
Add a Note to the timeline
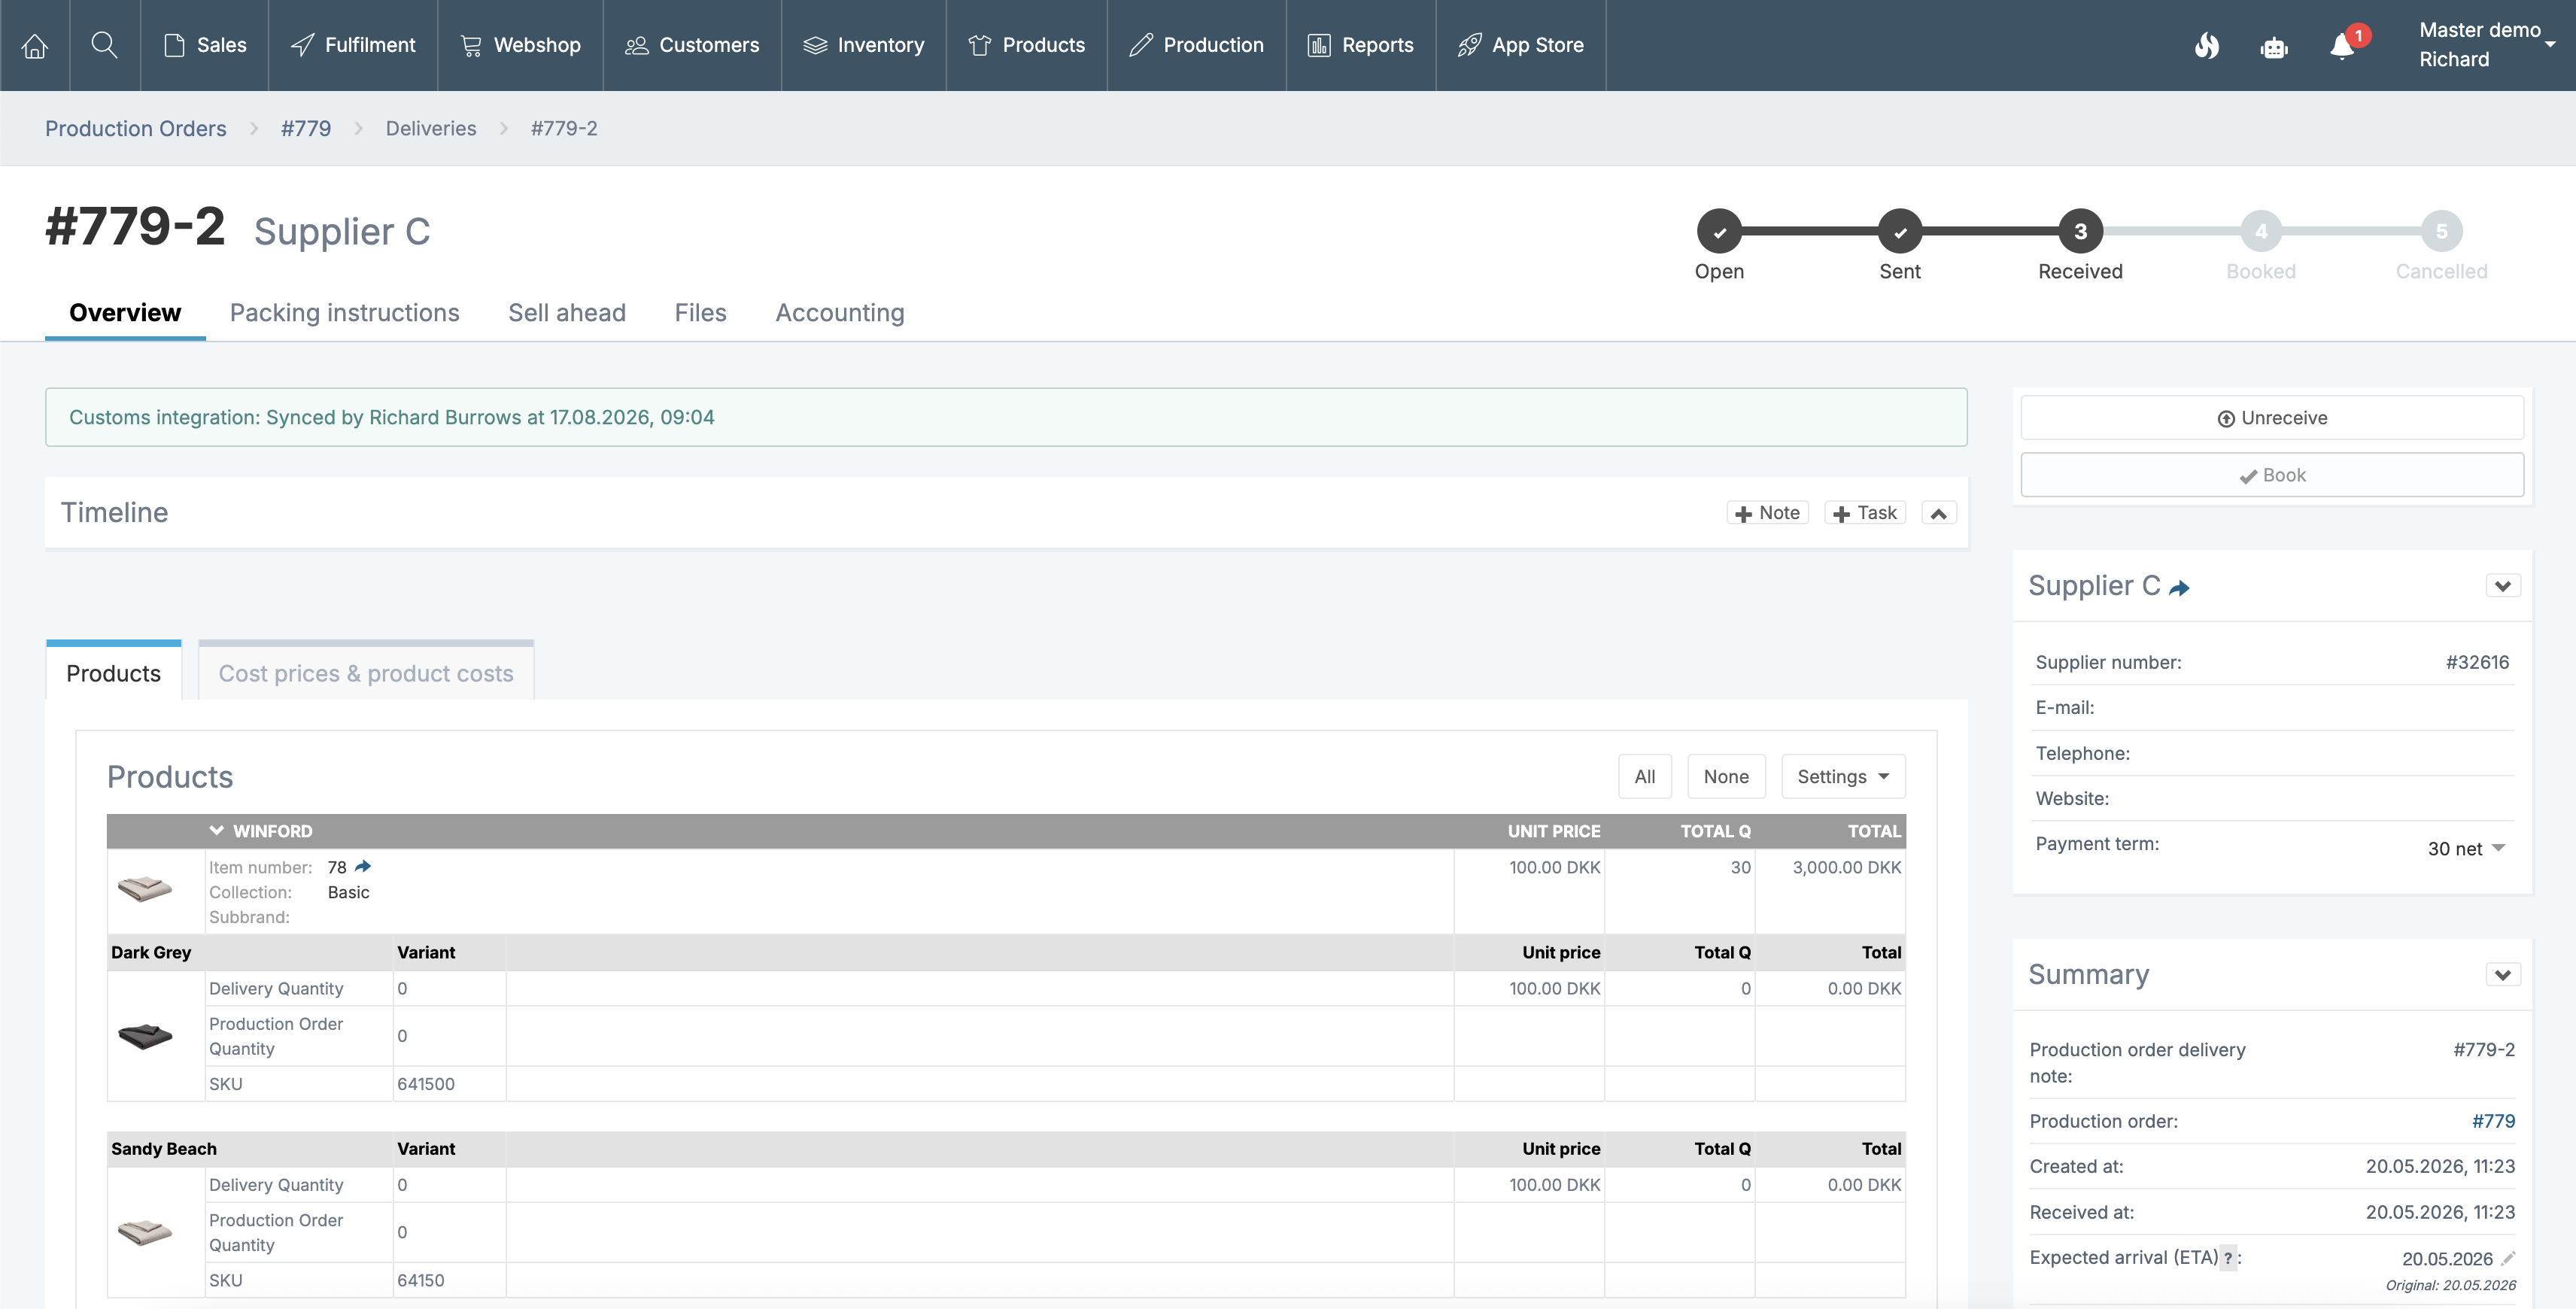(1767, 513)
